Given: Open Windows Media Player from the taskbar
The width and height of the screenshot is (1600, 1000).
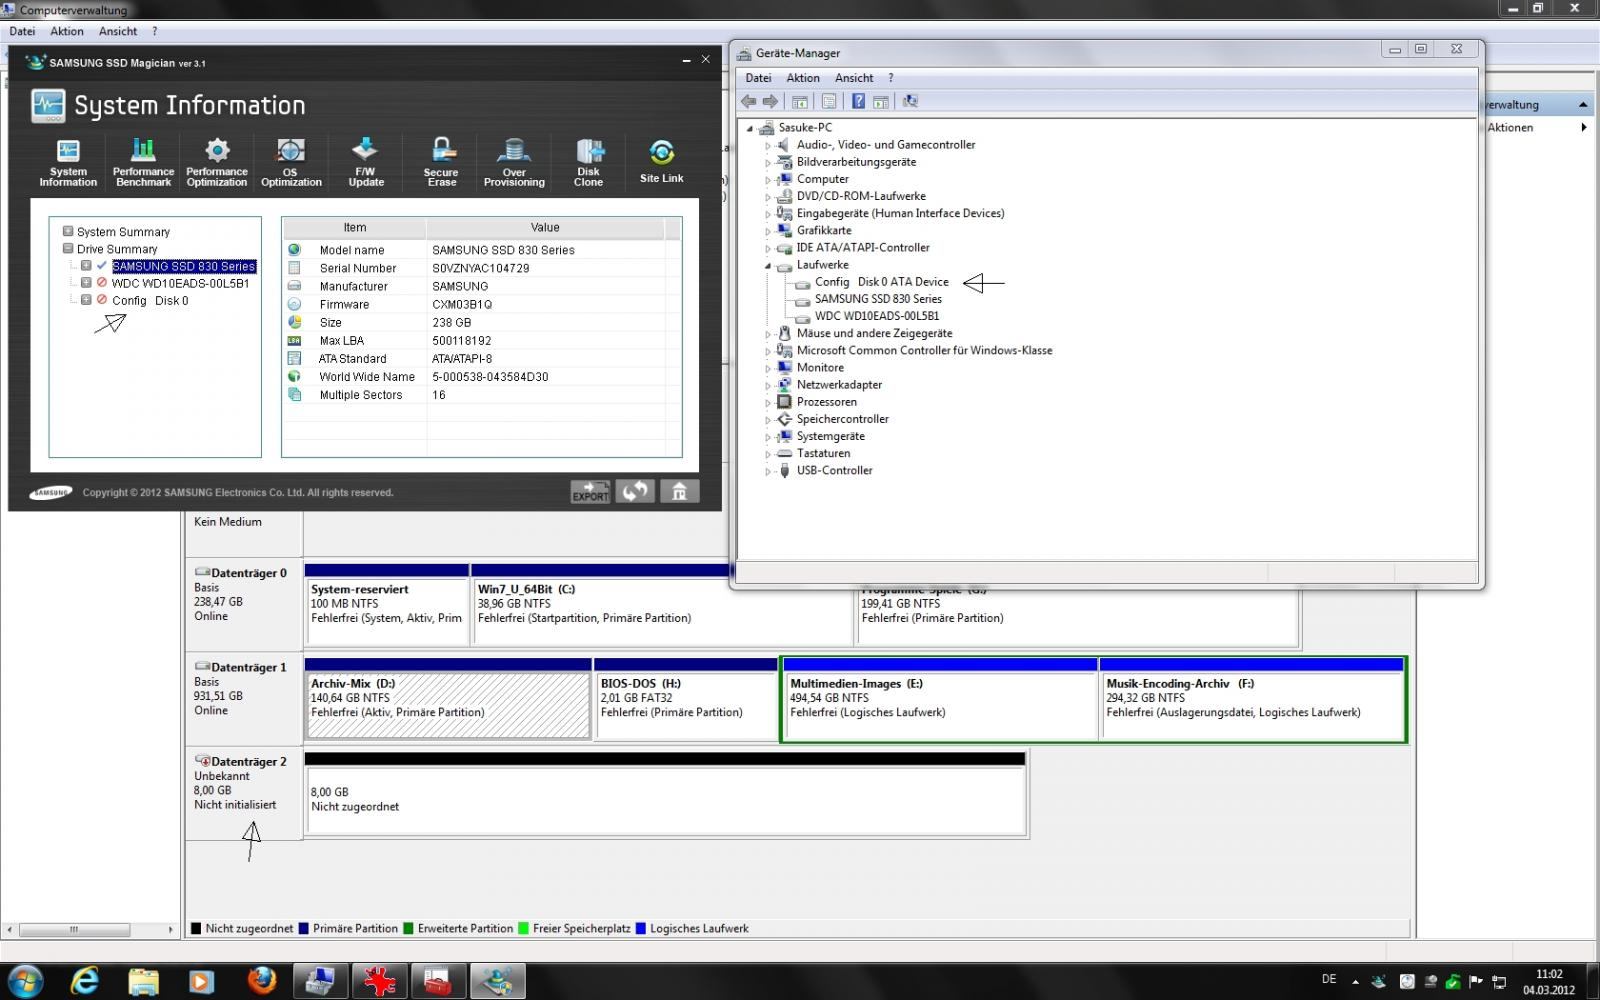Looking at the screenshot, I should coord(202,981).
